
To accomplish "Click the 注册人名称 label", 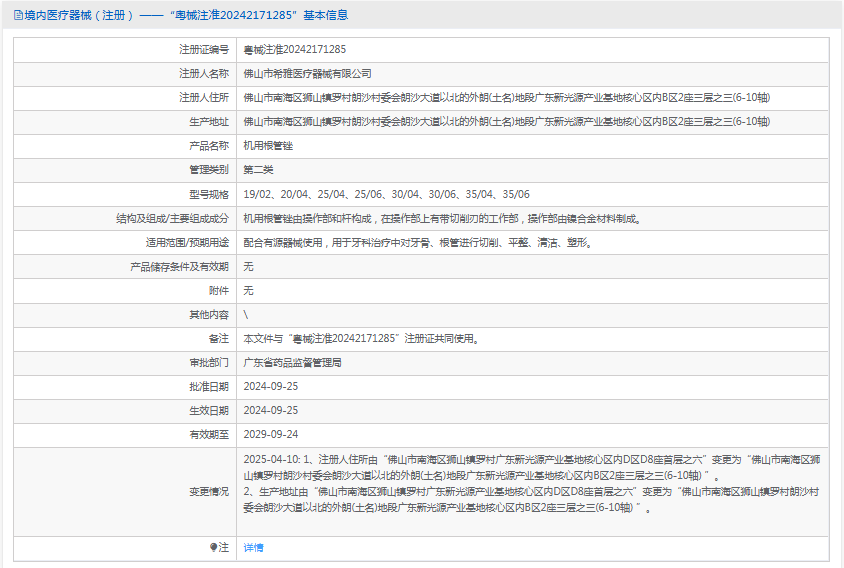I will [204, 74].
